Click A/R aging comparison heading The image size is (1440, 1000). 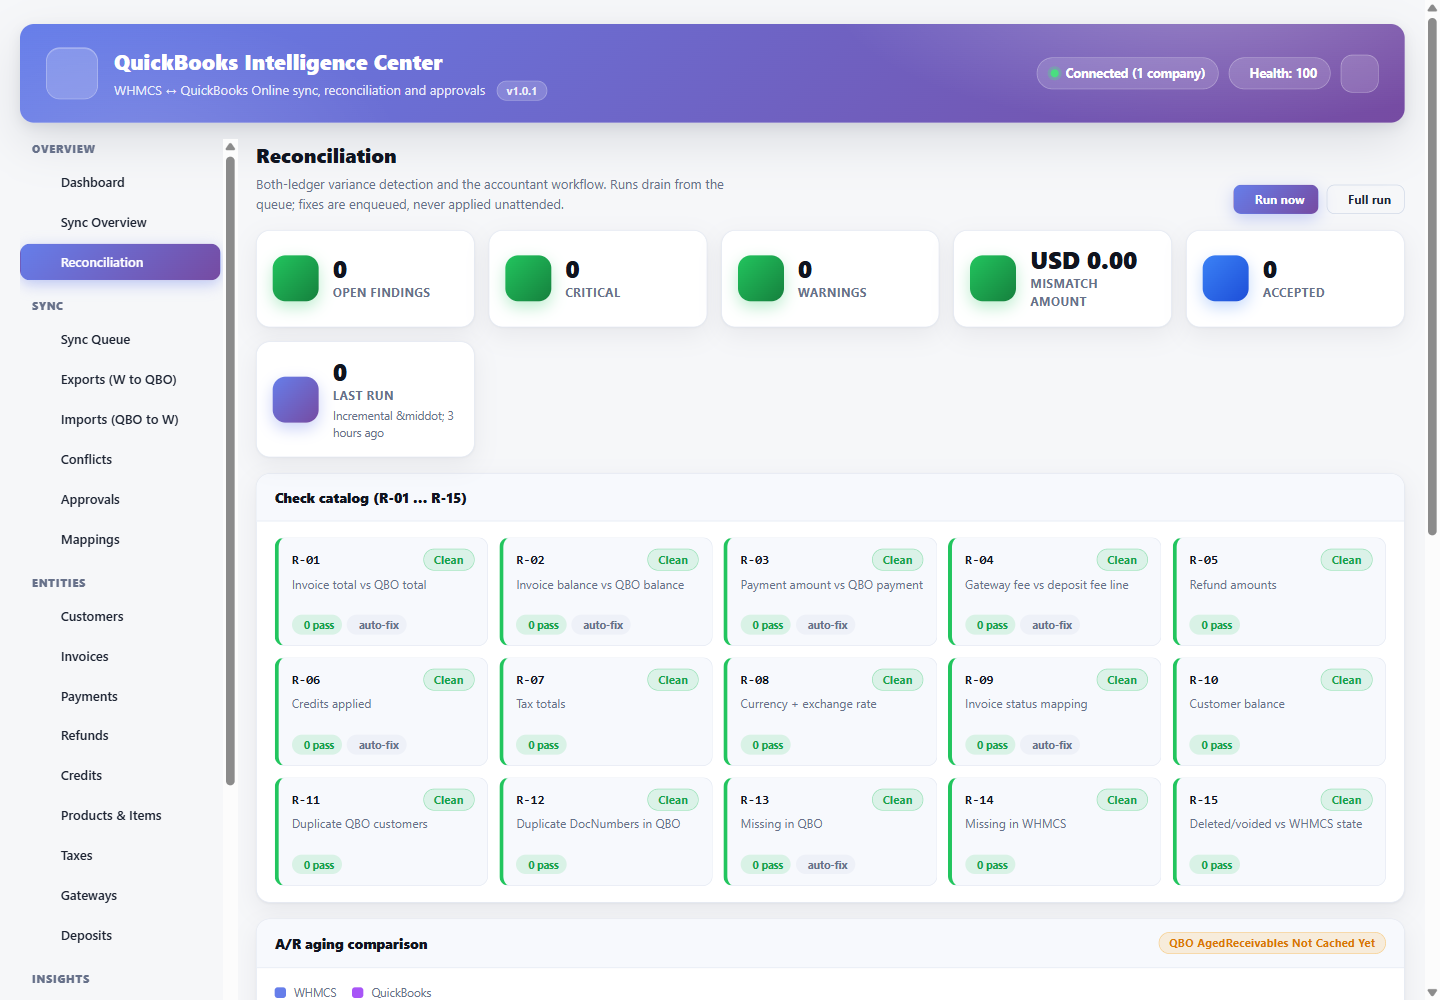click(x=351, y=944)
